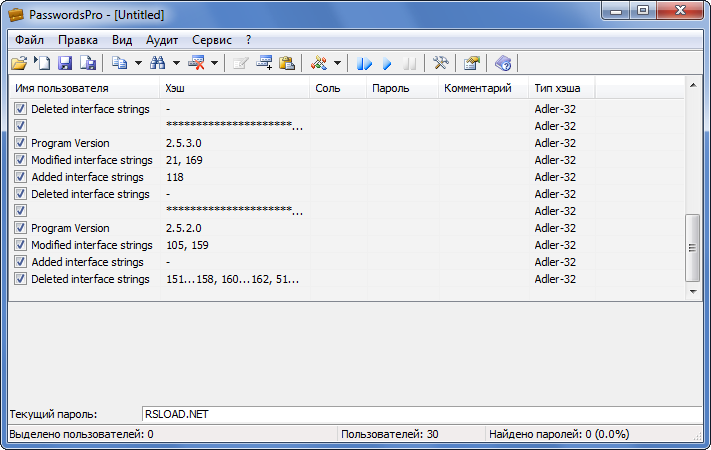The height and width of the screenshot is (450, 711).
Task: Click the paste clipboard toolbar icon
Action: pos(287,63)
